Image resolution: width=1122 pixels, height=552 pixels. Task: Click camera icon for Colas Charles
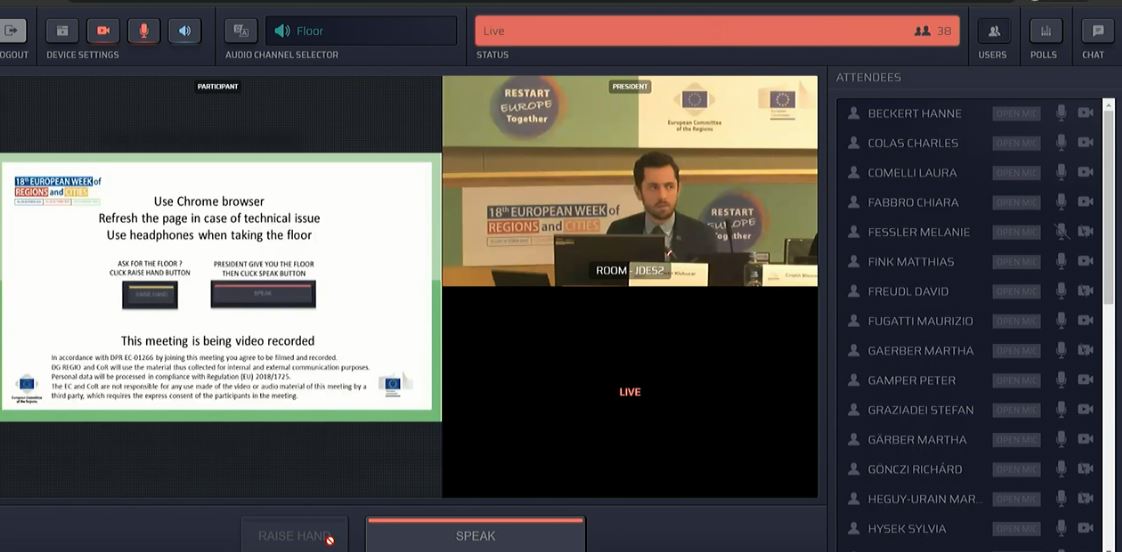[x=1086, y=142]
